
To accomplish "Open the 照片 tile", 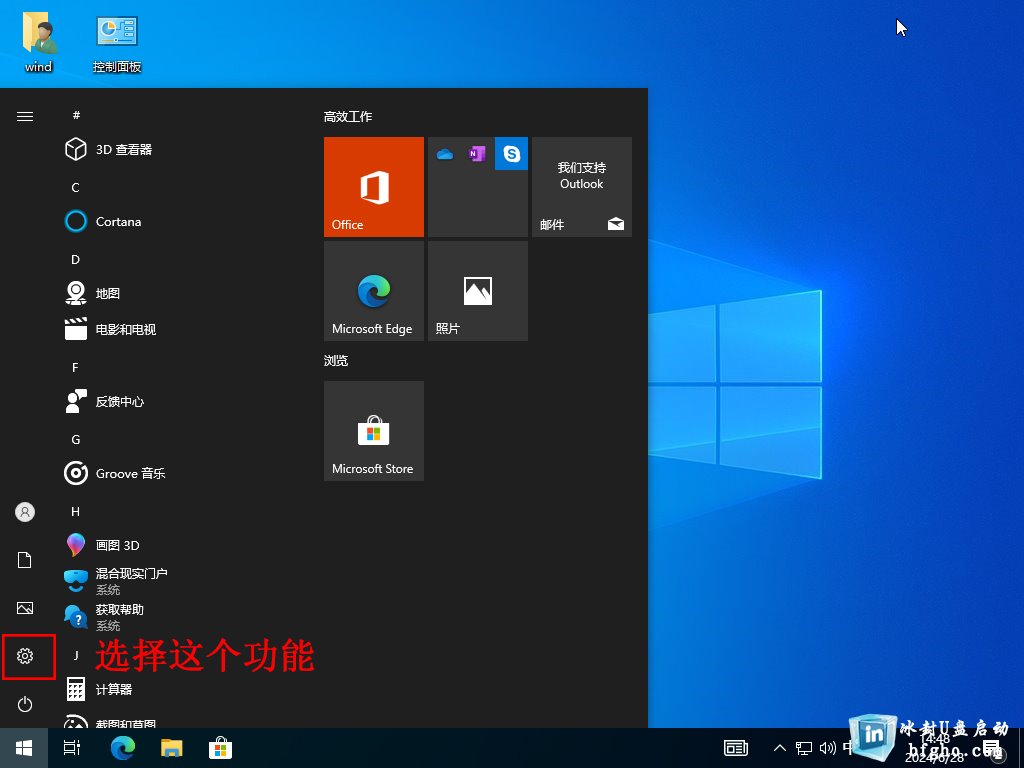I will pyautogui.click(x=477, y=291).
